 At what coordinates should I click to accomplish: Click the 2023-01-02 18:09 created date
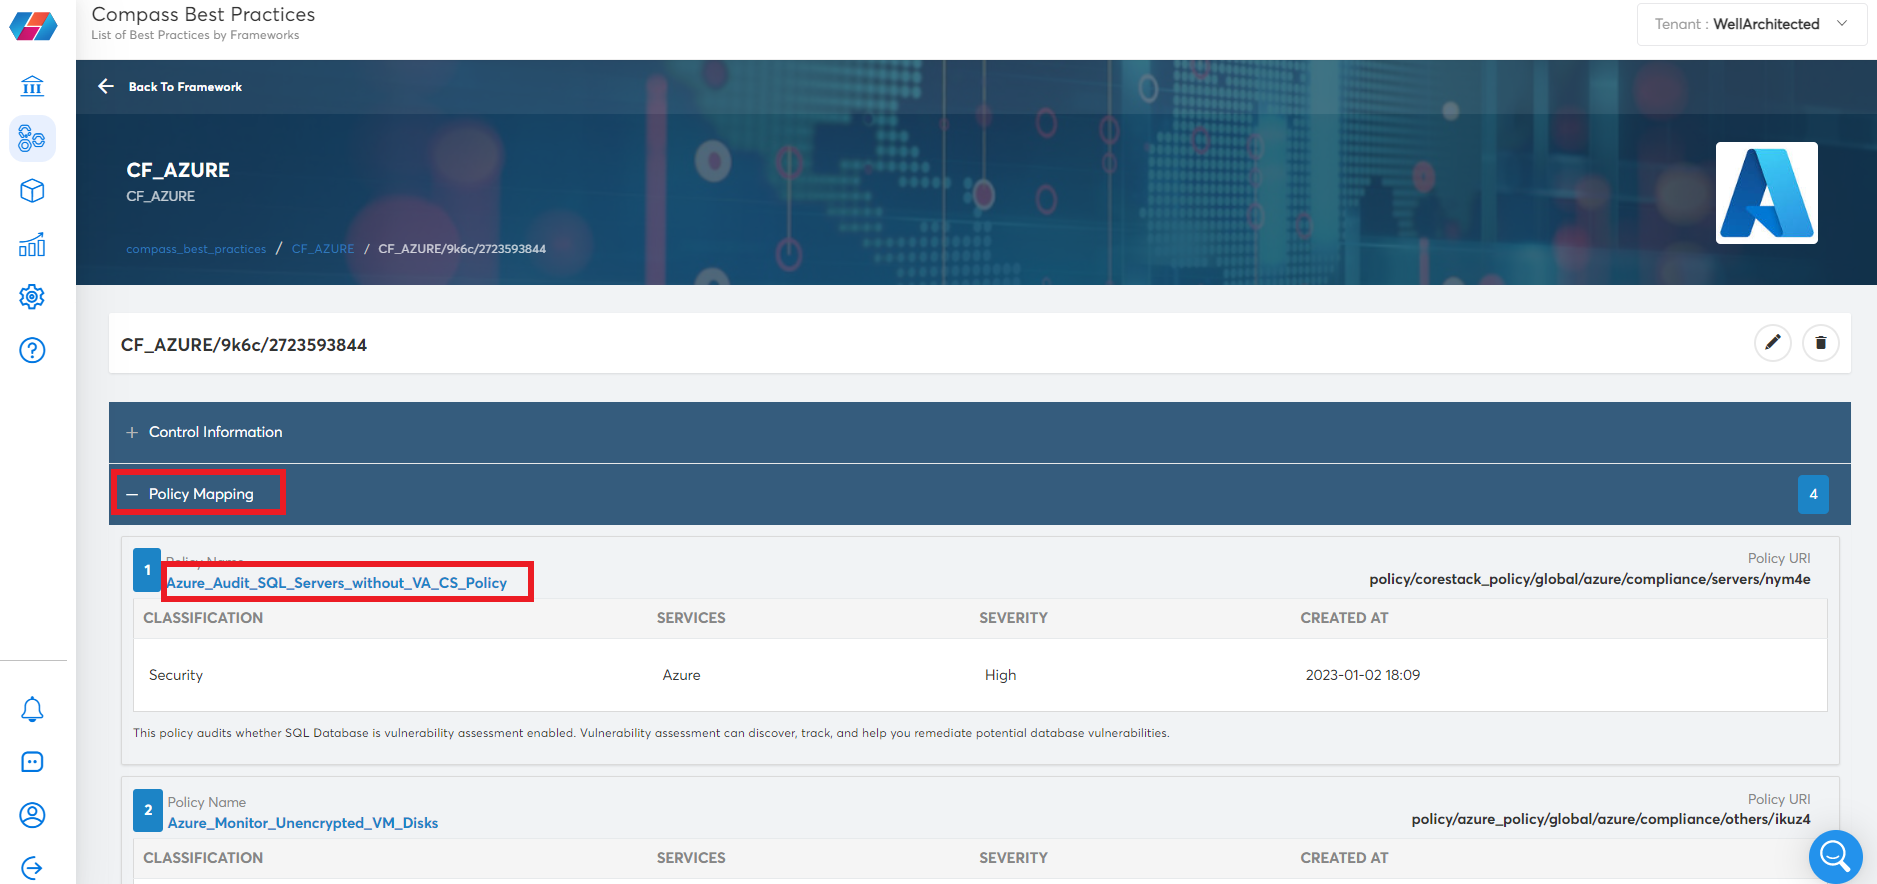click(x=1363, y=675)
